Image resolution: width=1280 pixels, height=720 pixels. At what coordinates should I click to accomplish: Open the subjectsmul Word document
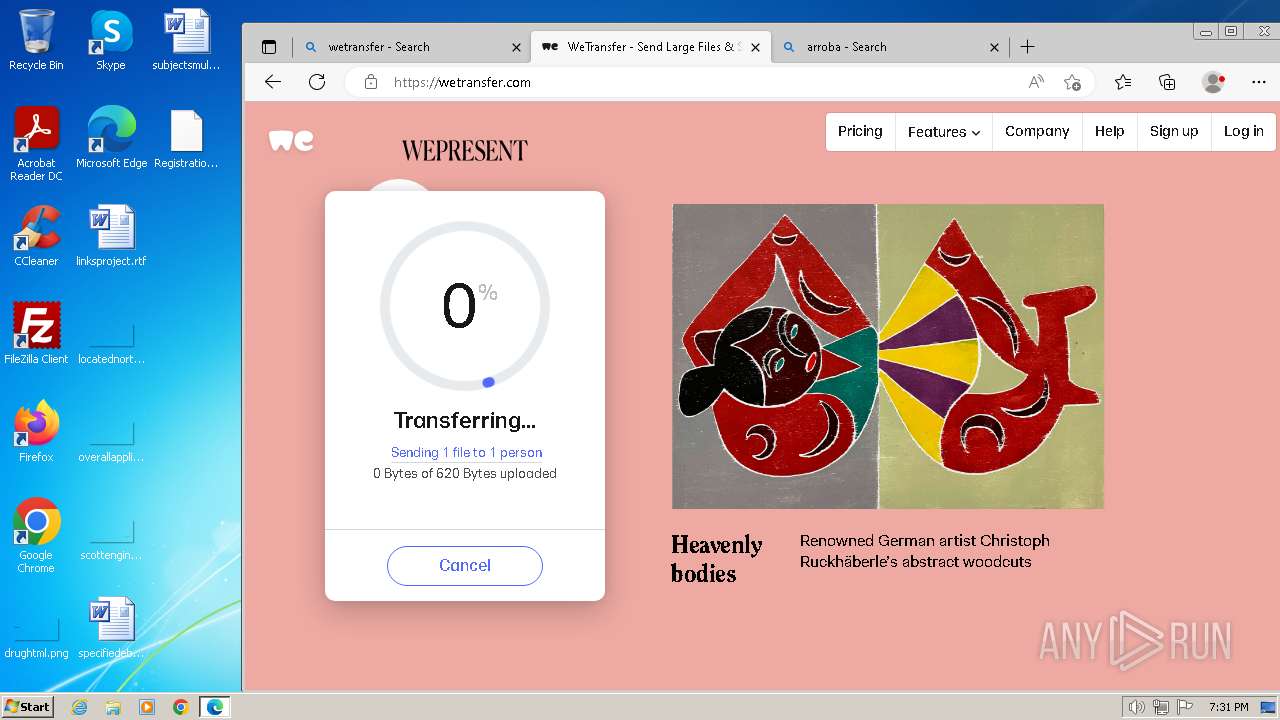coord(186,40)
